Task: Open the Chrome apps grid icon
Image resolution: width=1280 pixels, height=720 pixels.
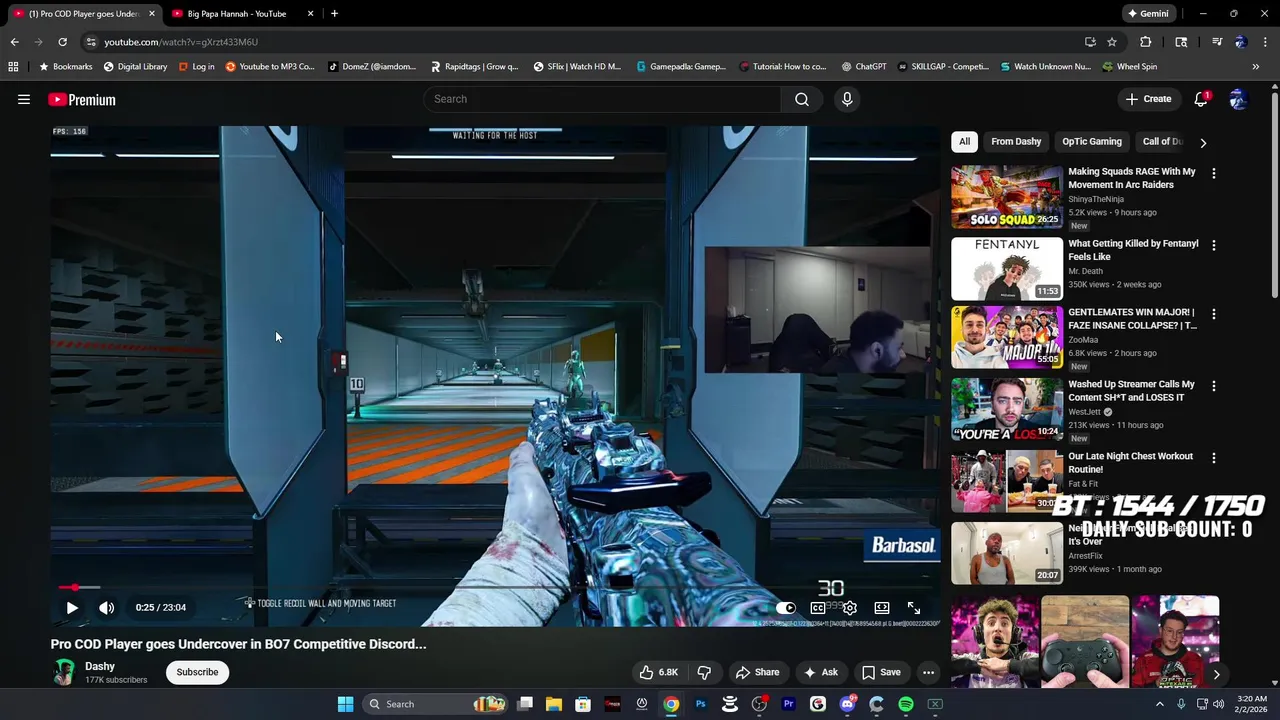Action: point(13,67)
